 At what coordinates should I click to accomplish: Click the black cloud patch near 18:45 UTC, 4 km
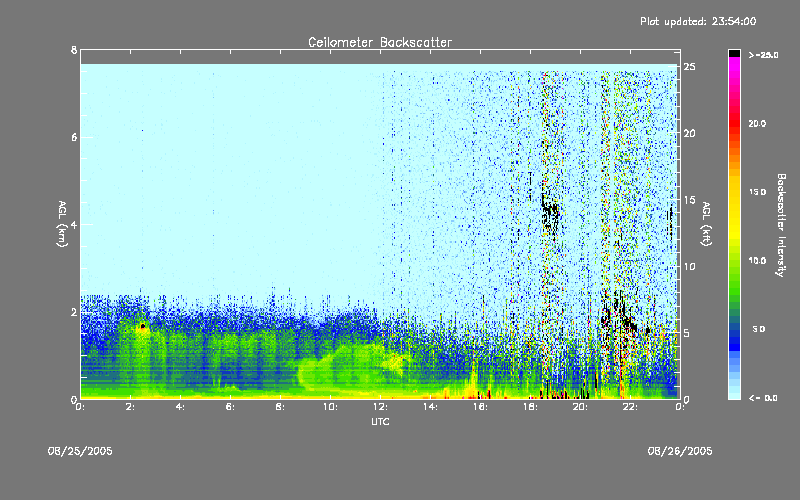click(549, 214)
